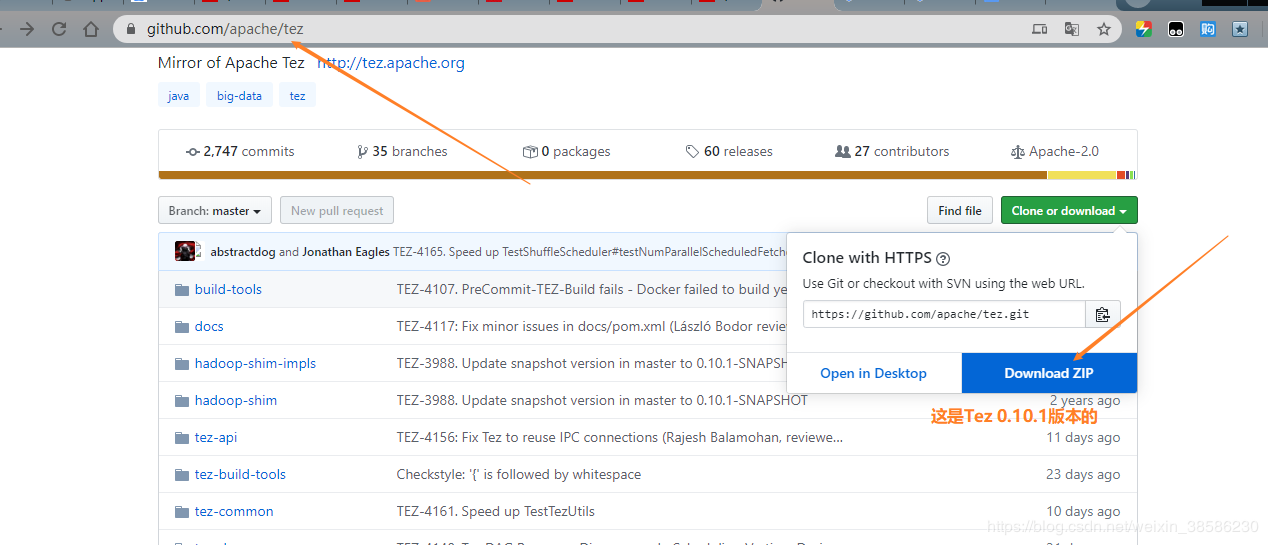Image resolution: width=1268 pixels, height=545 pixels.
Task: Open abstractdog author link
Action: [243, 252]
